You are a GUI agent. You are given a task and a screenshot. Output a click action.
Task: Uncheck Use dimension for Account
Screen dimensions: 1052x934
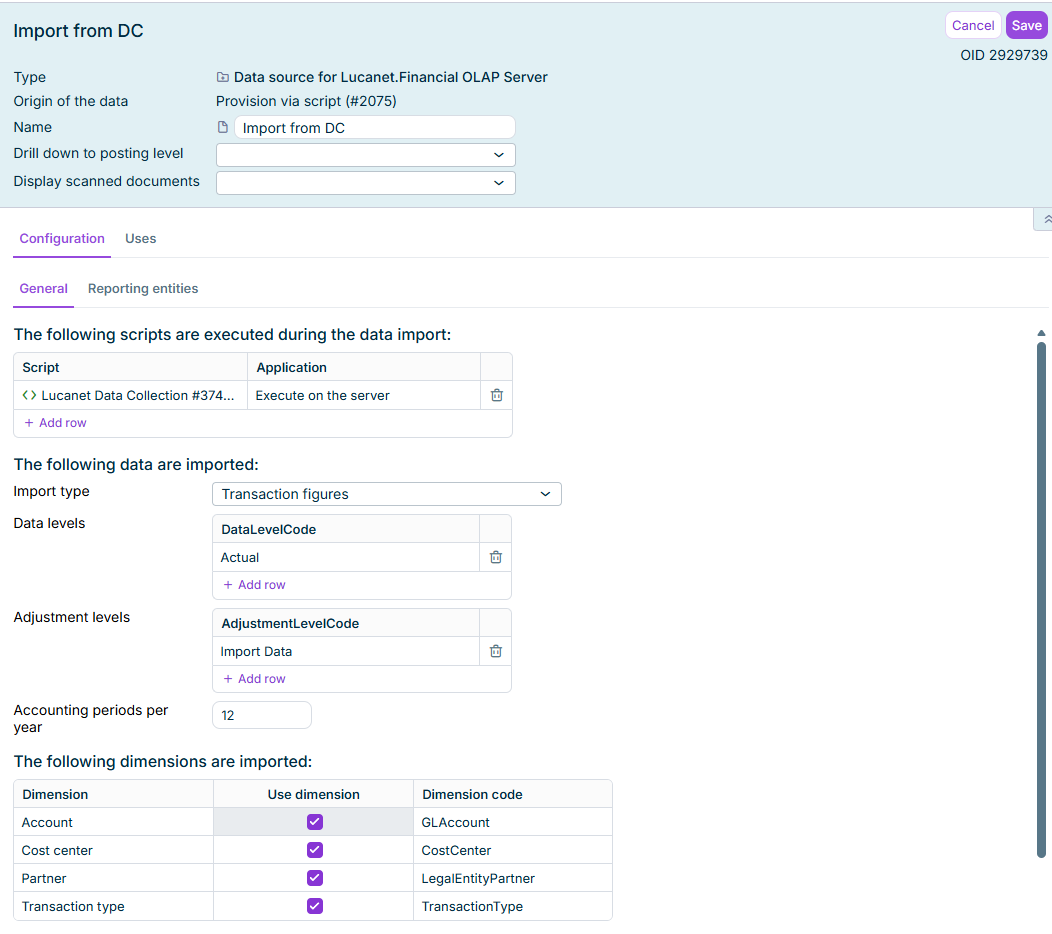pyautogui.click(x=315, y=822)
